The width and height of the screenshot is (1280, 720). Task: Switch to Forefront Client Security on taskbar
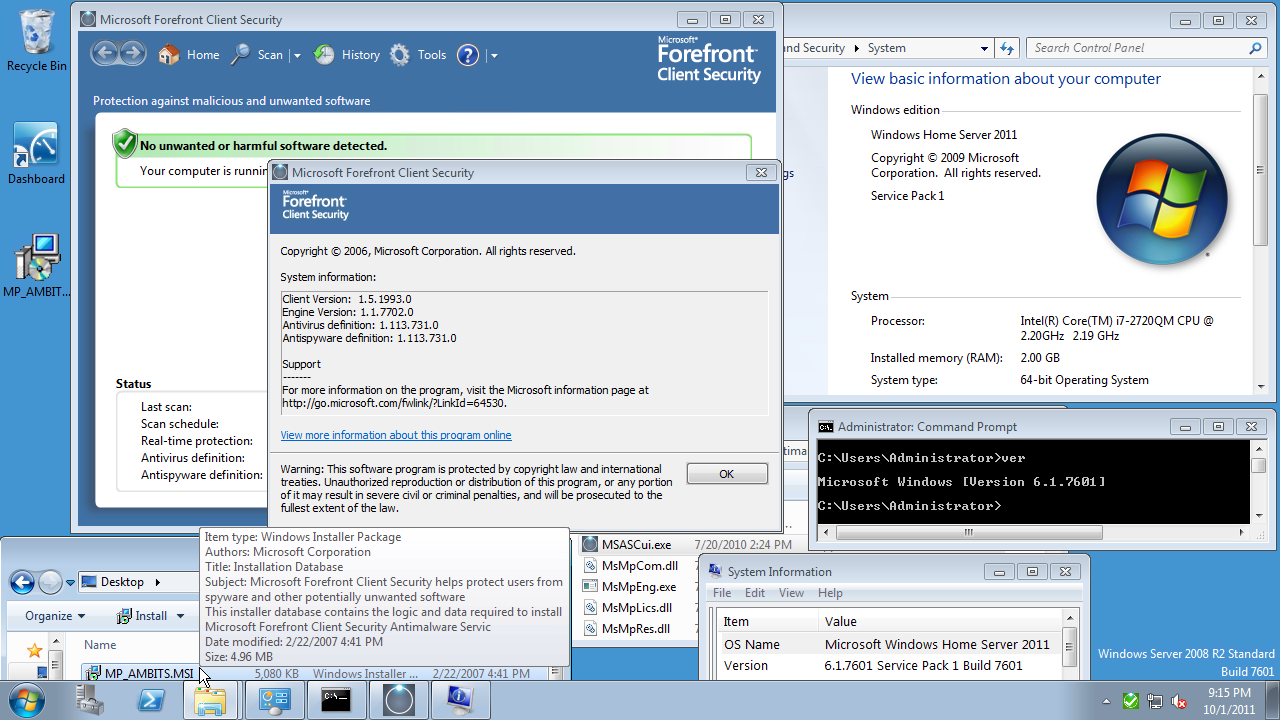coord(397,701)
